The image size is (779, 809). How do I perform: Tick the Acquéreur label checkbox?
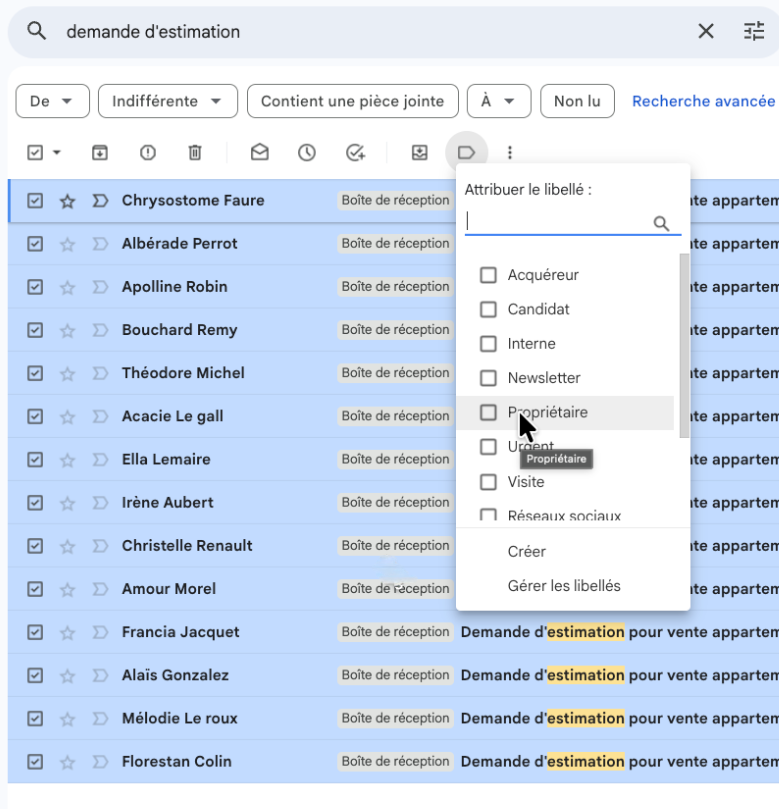[488, 275]
